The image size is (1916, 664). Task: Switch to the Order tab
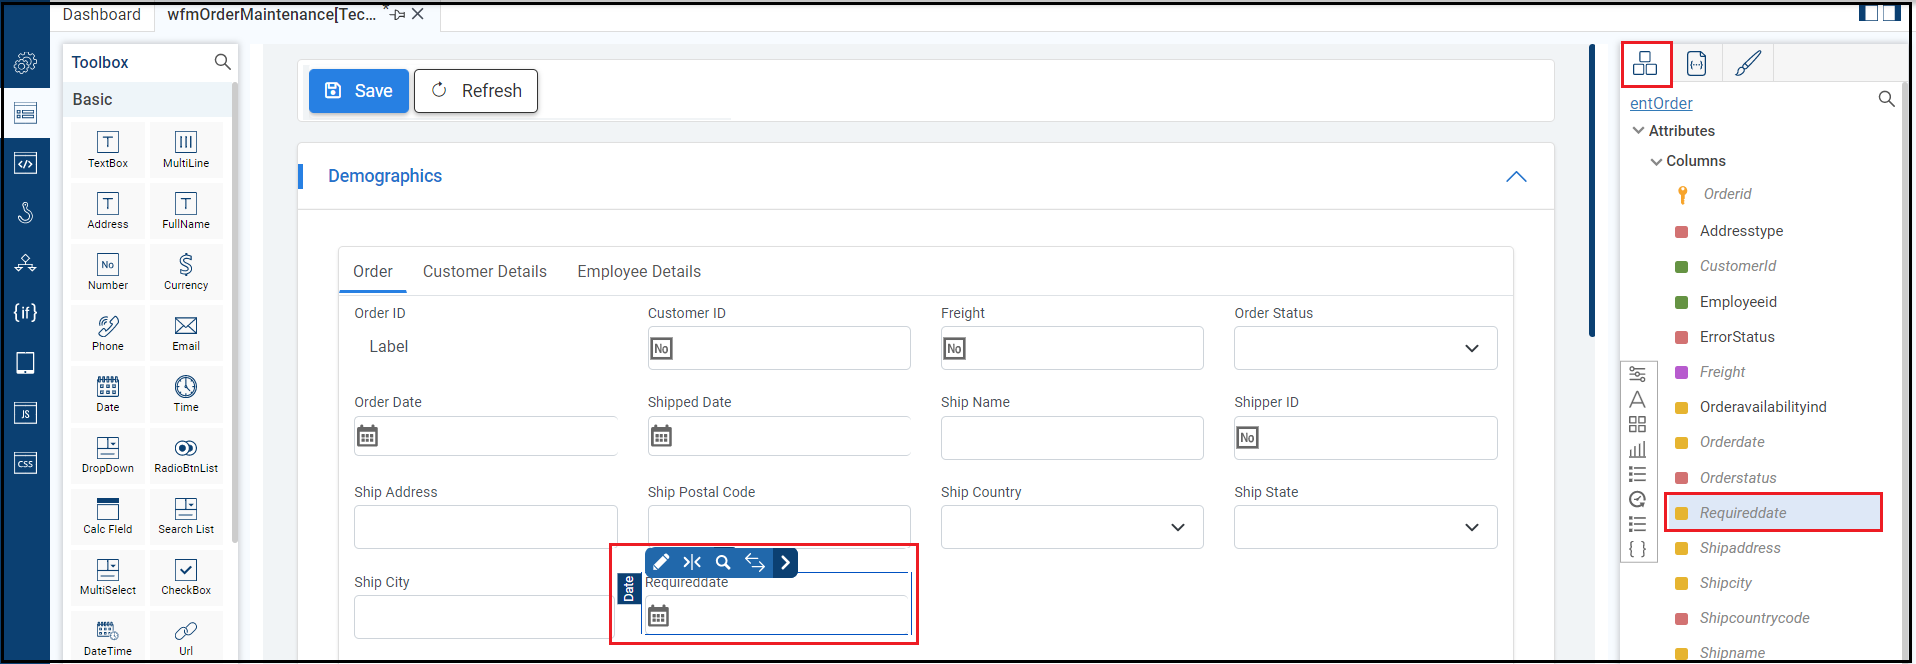(372, 271)
